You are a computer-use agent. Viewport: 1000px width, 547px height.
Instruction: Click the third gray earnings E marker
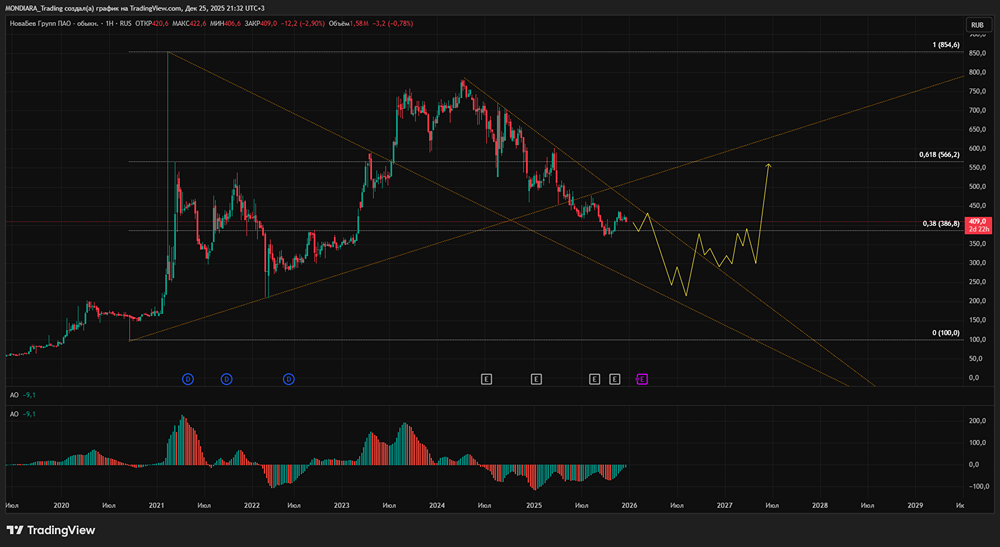click(594, 378)
